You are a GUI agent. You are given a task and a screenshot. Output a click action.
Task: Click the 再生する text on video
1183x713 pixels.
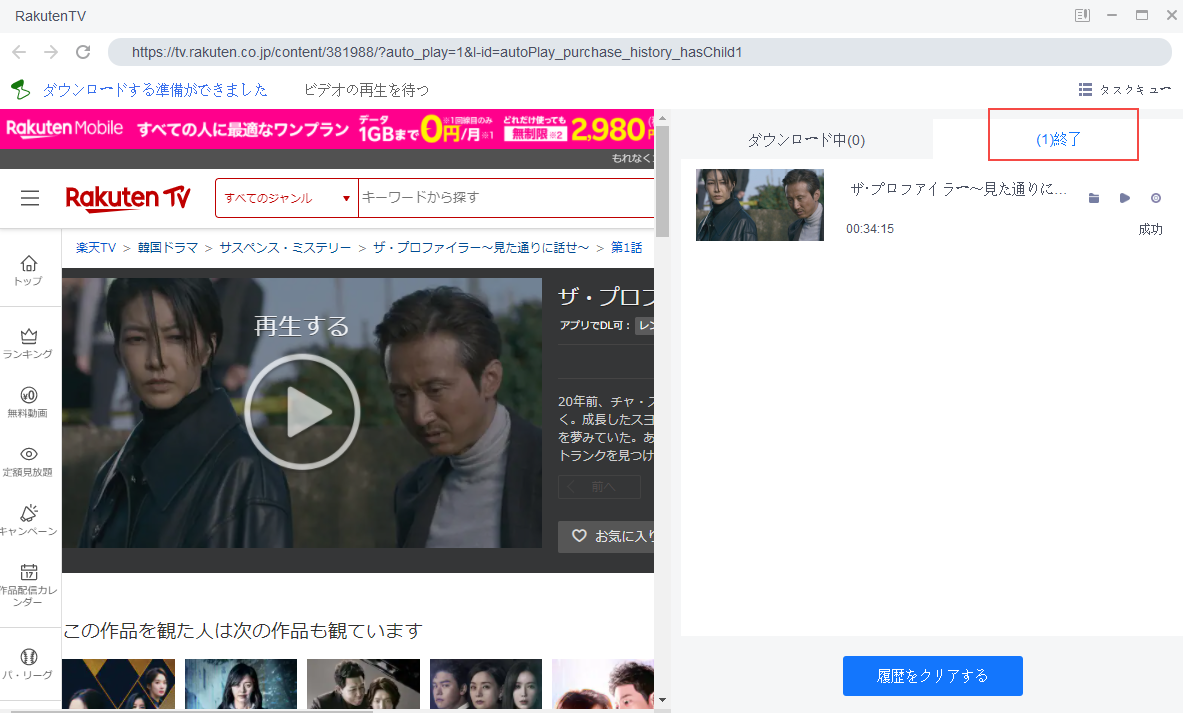click(x=302, y=326)
